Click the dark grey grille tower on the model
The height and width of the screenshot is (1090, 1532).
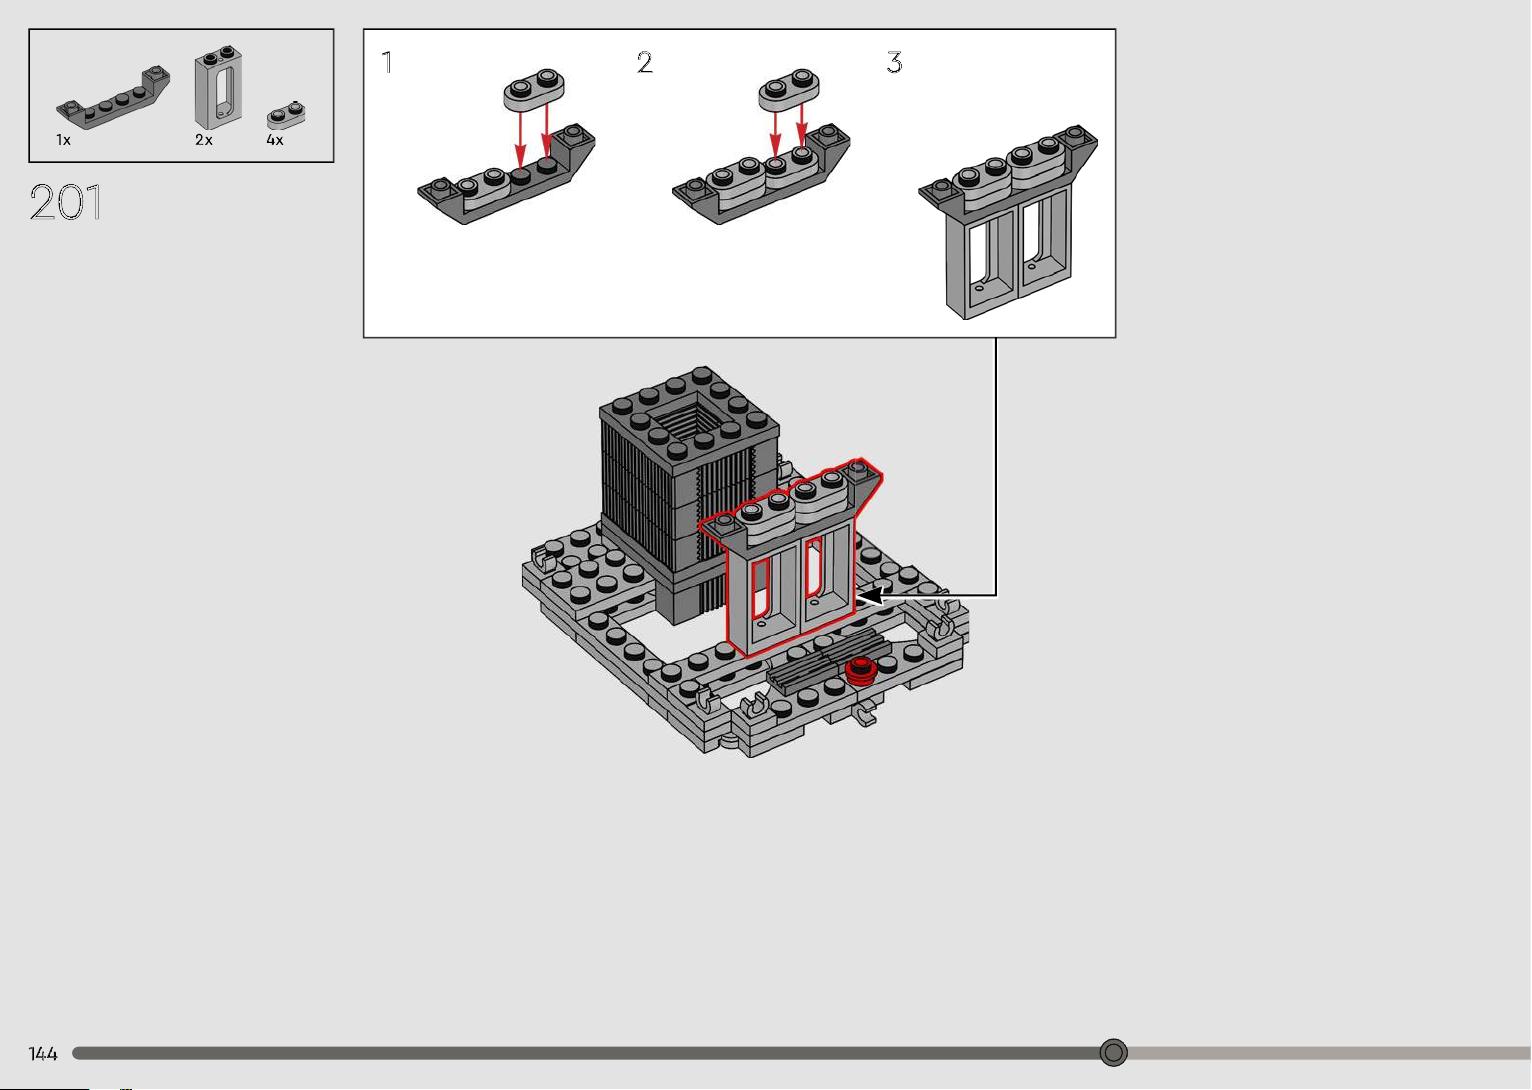pos(688,495)
